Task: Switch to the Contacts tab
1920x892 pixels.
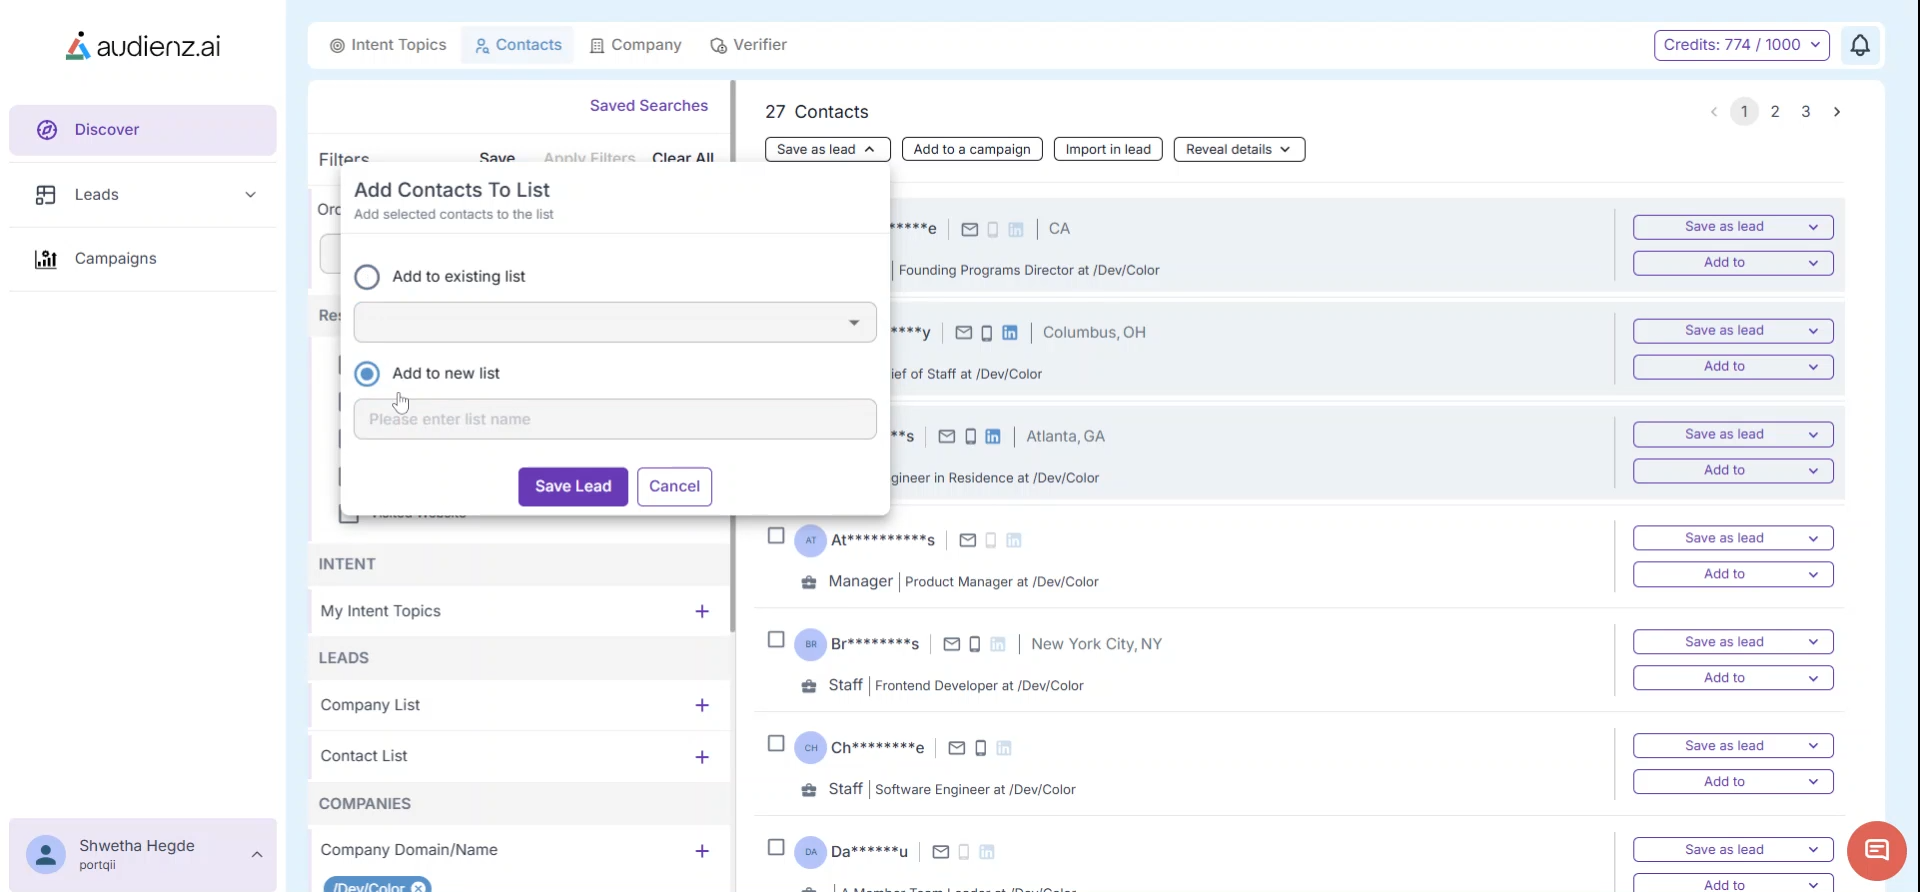Action: (x=518, y=45)
